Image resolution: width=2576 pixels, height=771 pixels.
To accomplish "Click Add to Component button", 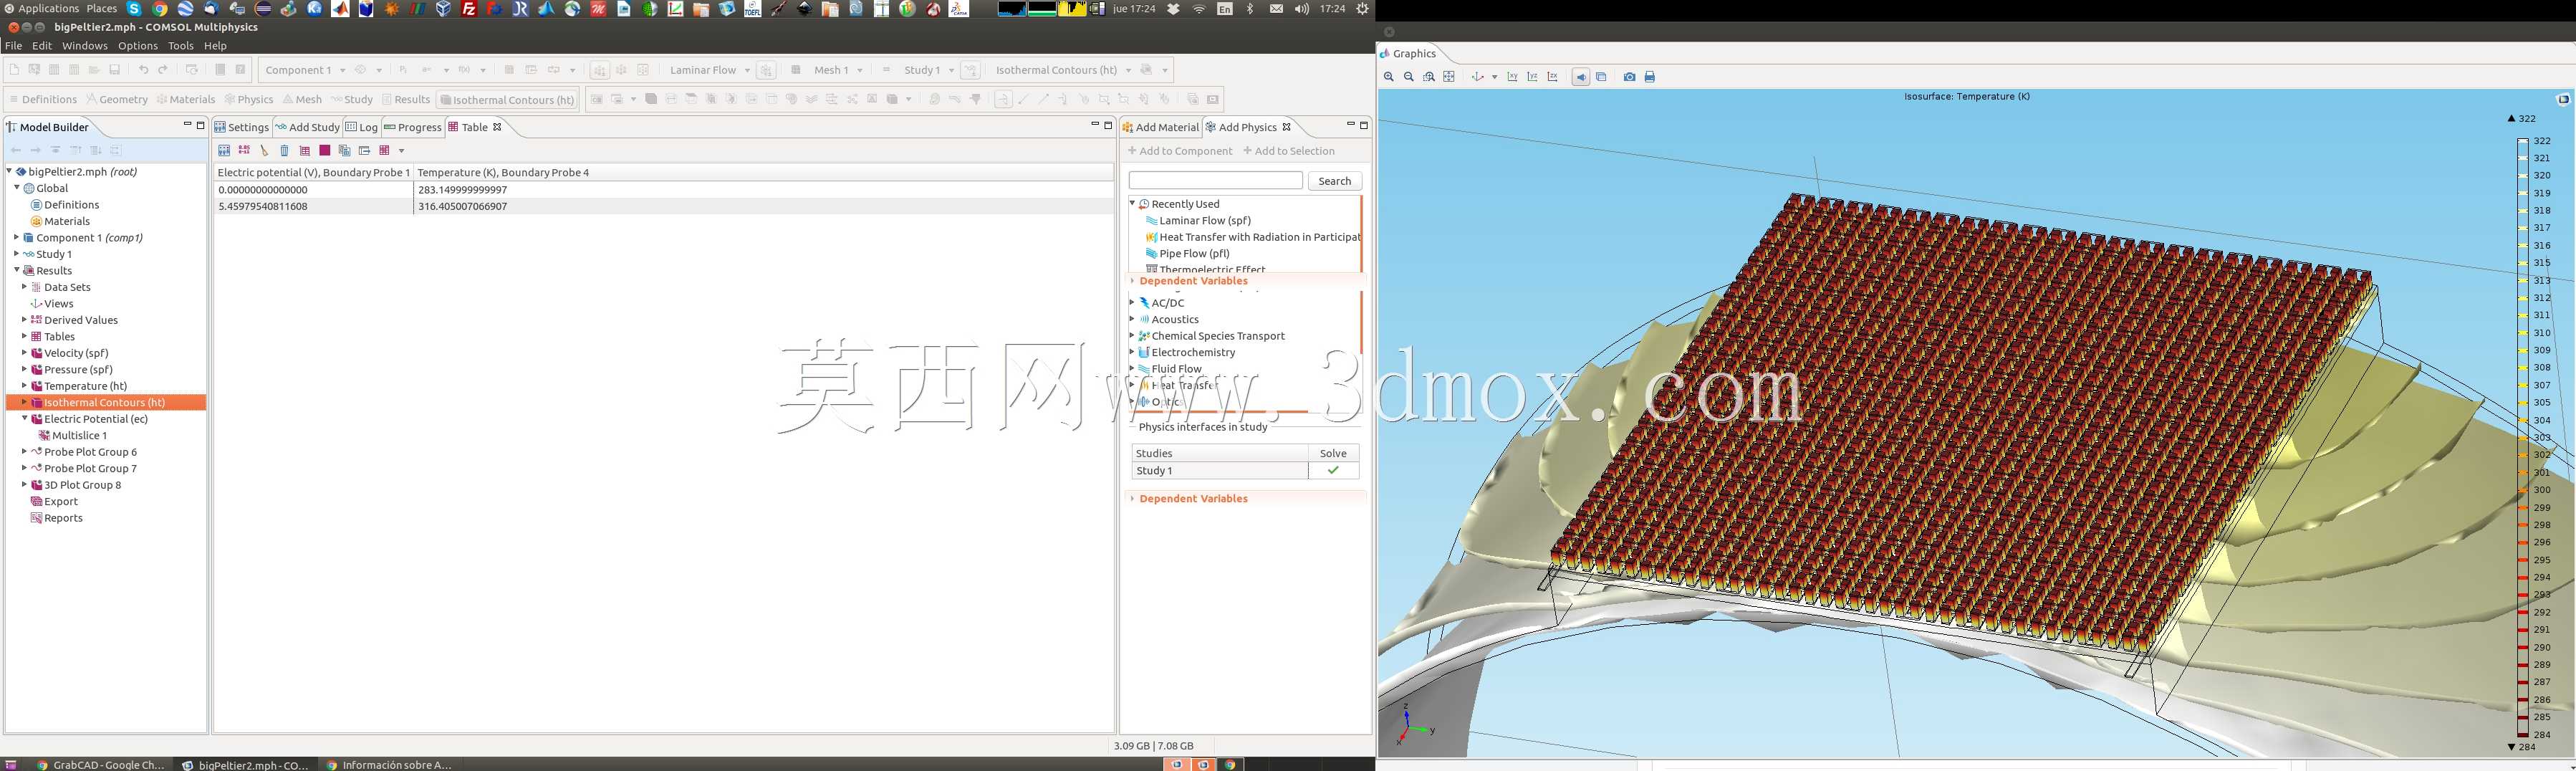I will click(1180, 151).
